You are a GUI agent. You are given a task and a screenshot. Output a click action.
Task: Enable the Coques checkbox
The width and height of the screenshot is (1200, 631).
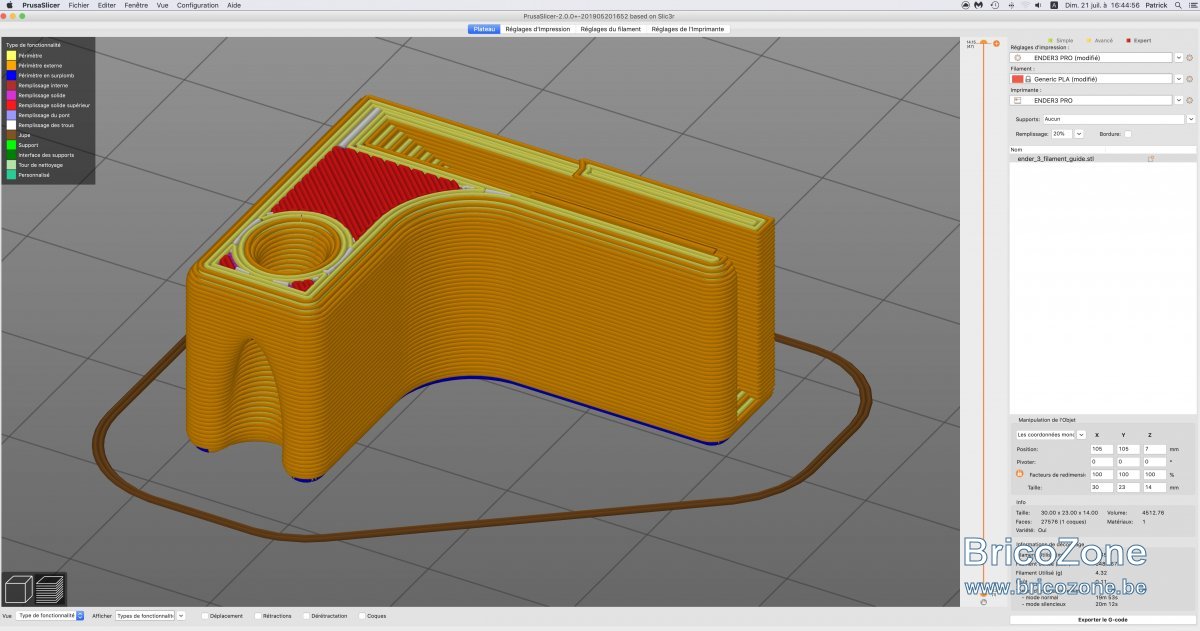point(361,616)
